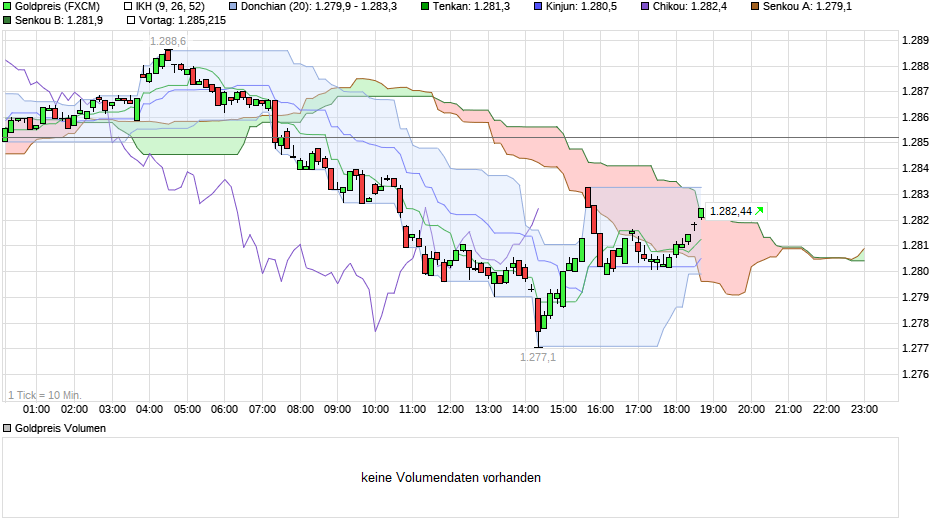This screenshot has width=940, height=526.
Task: Click the Donchian (20) light blue swatch
Action: pyautogui.click(x=233, y=6)
